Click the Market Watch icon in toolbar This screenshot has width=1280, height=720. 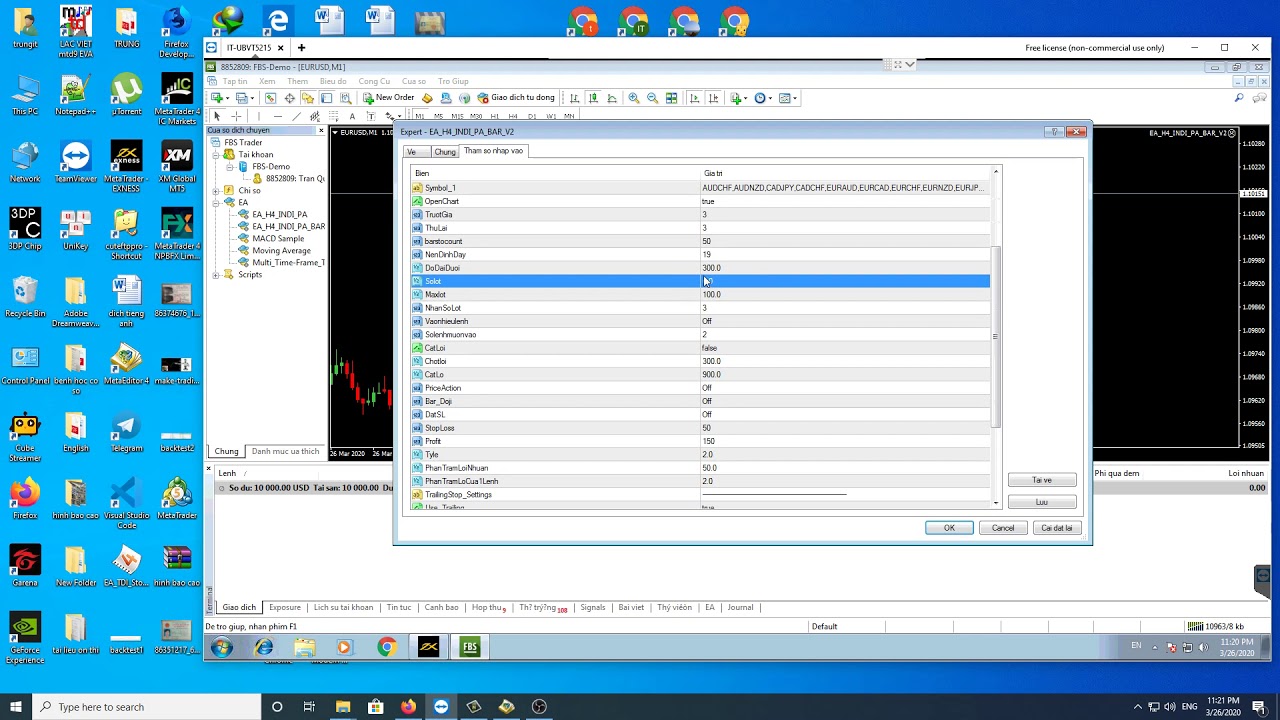click(x=270, y=98)
